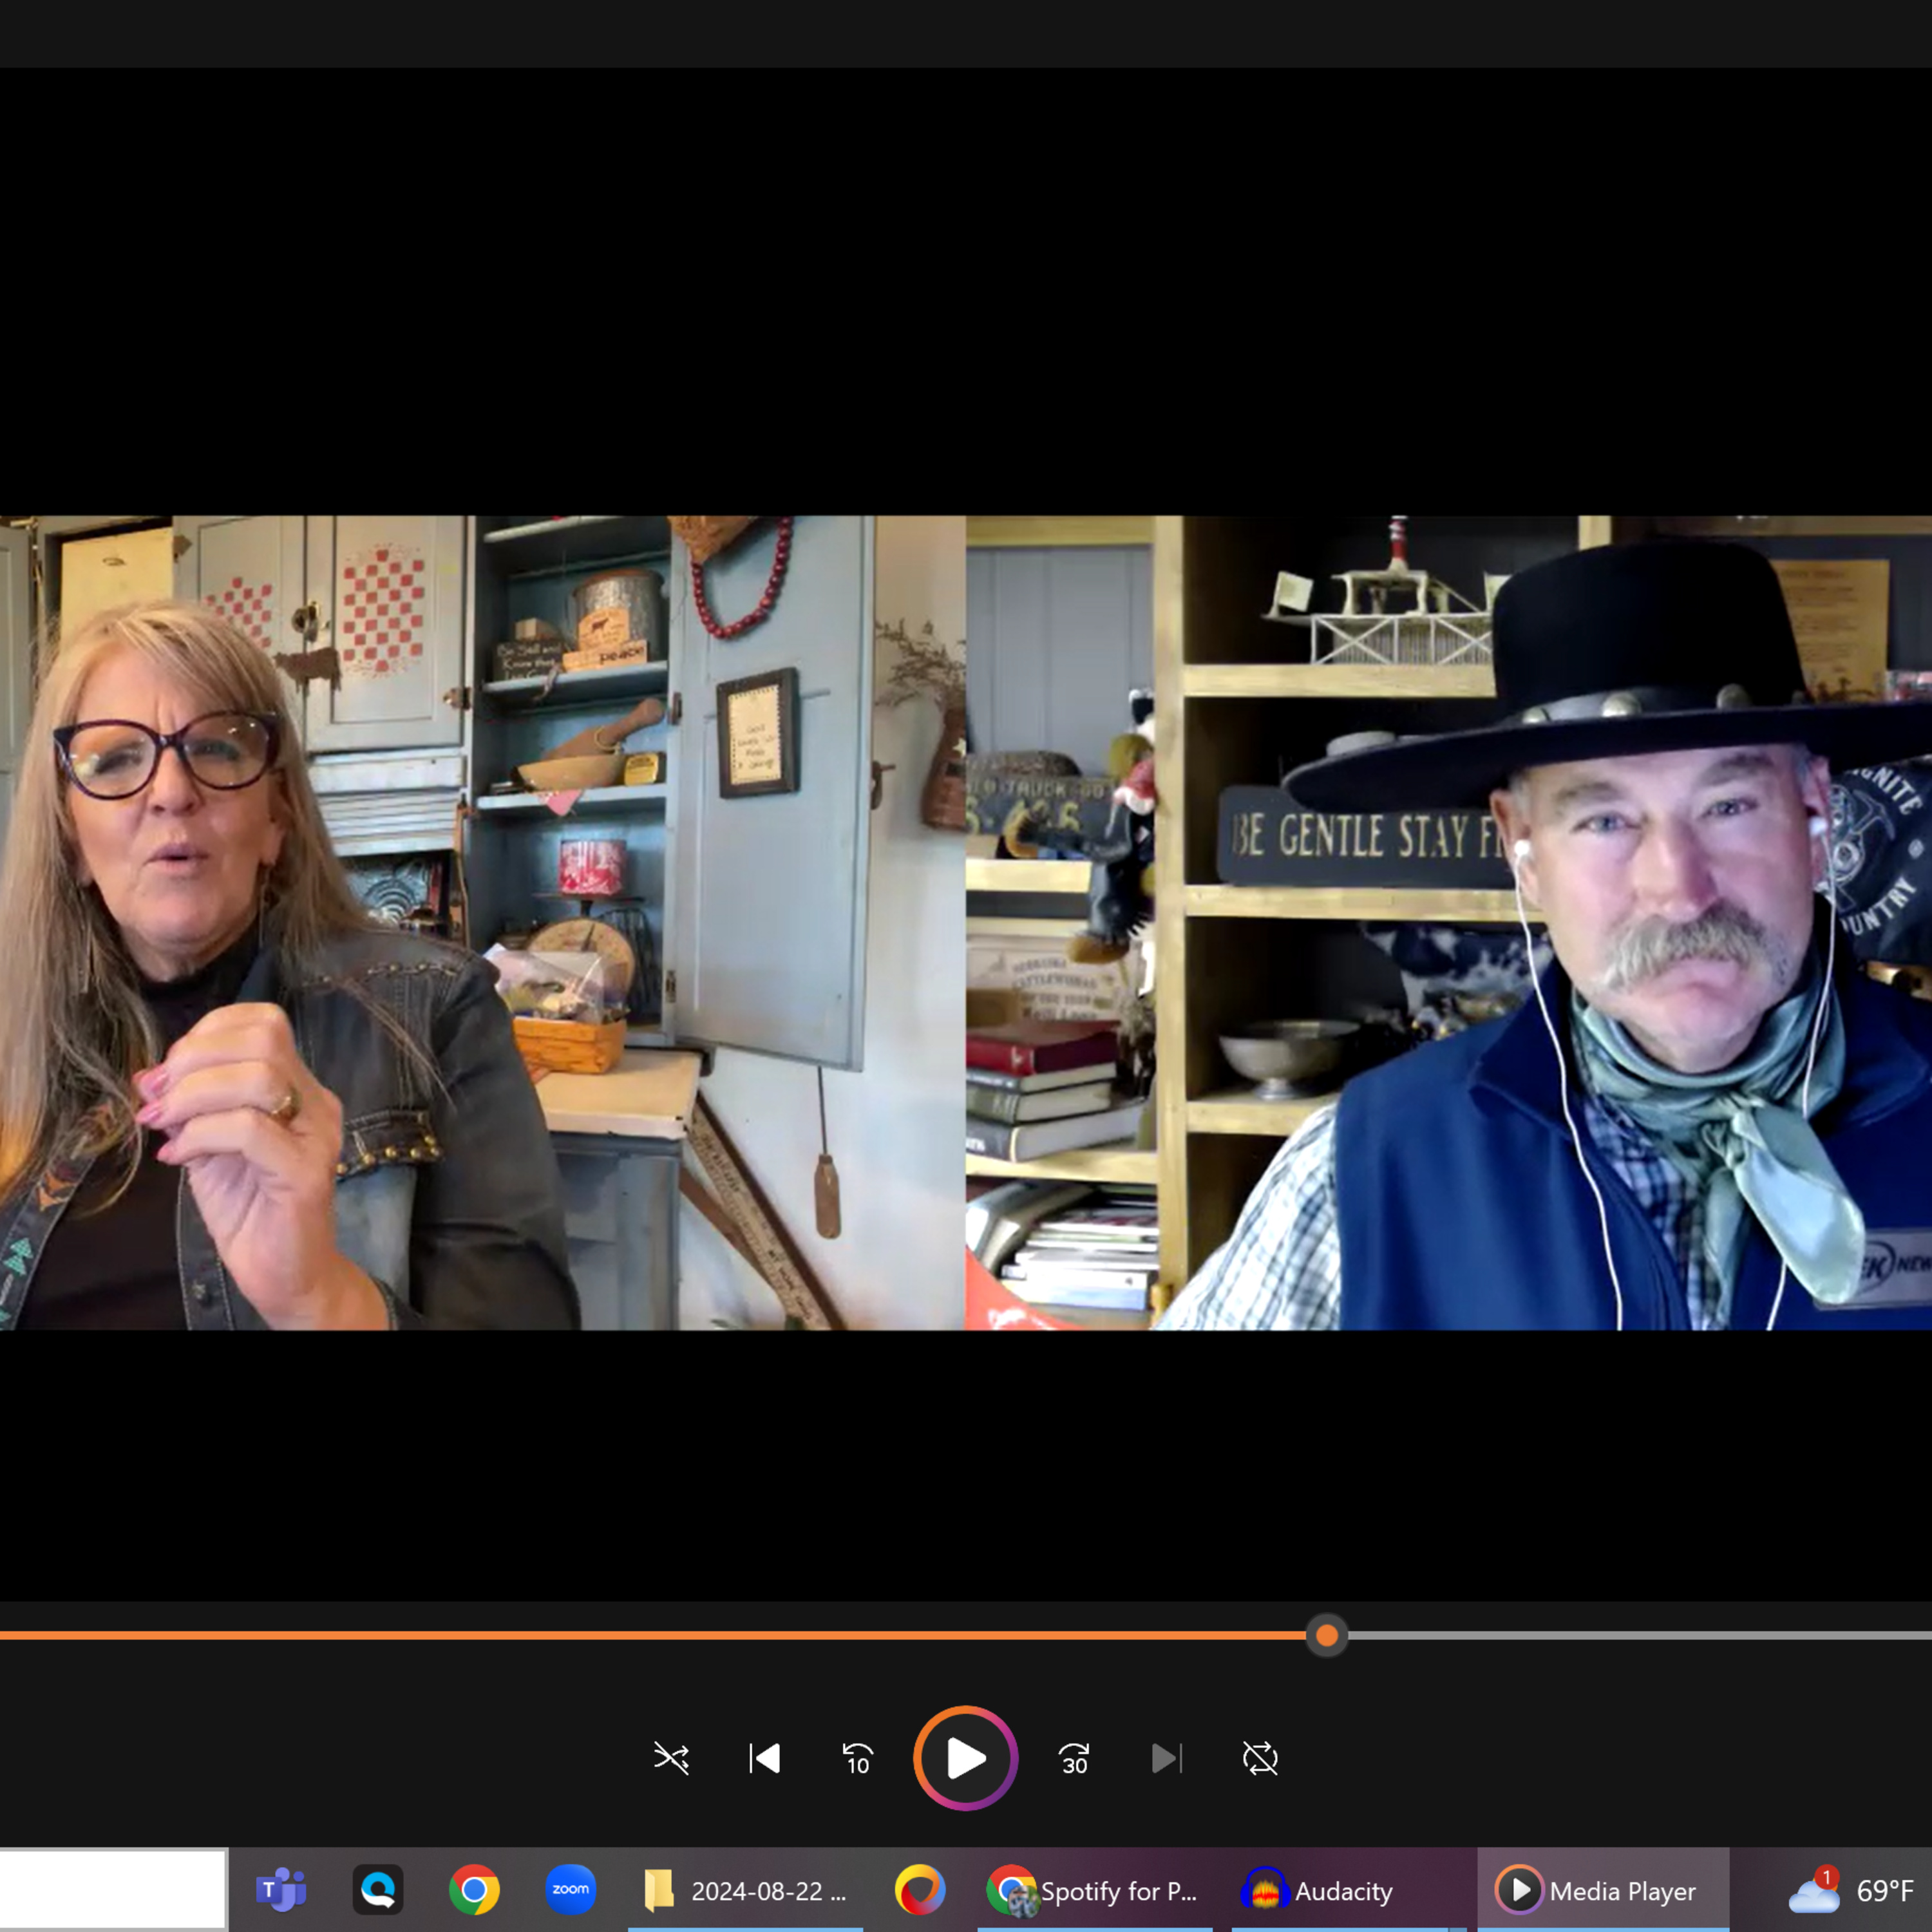Skip back 10 seconds

pos(857,1758)
